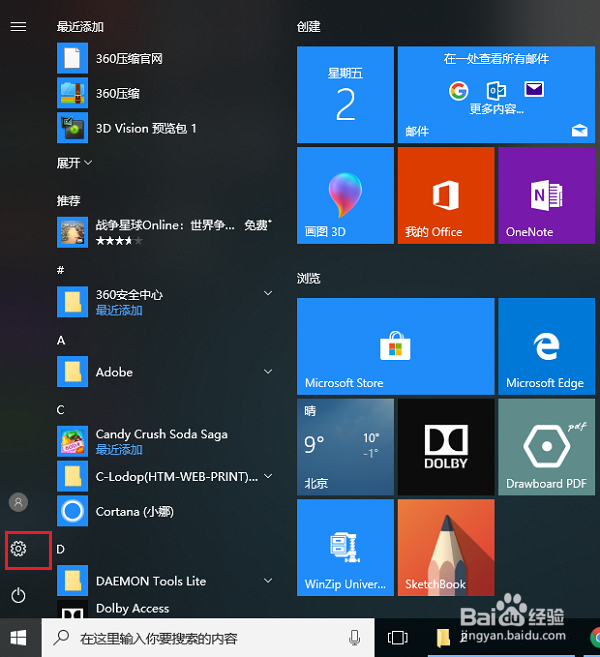This screenshot has height=657, width=600.
Task: Open the Dolby tile
Action: coord(446,447)
